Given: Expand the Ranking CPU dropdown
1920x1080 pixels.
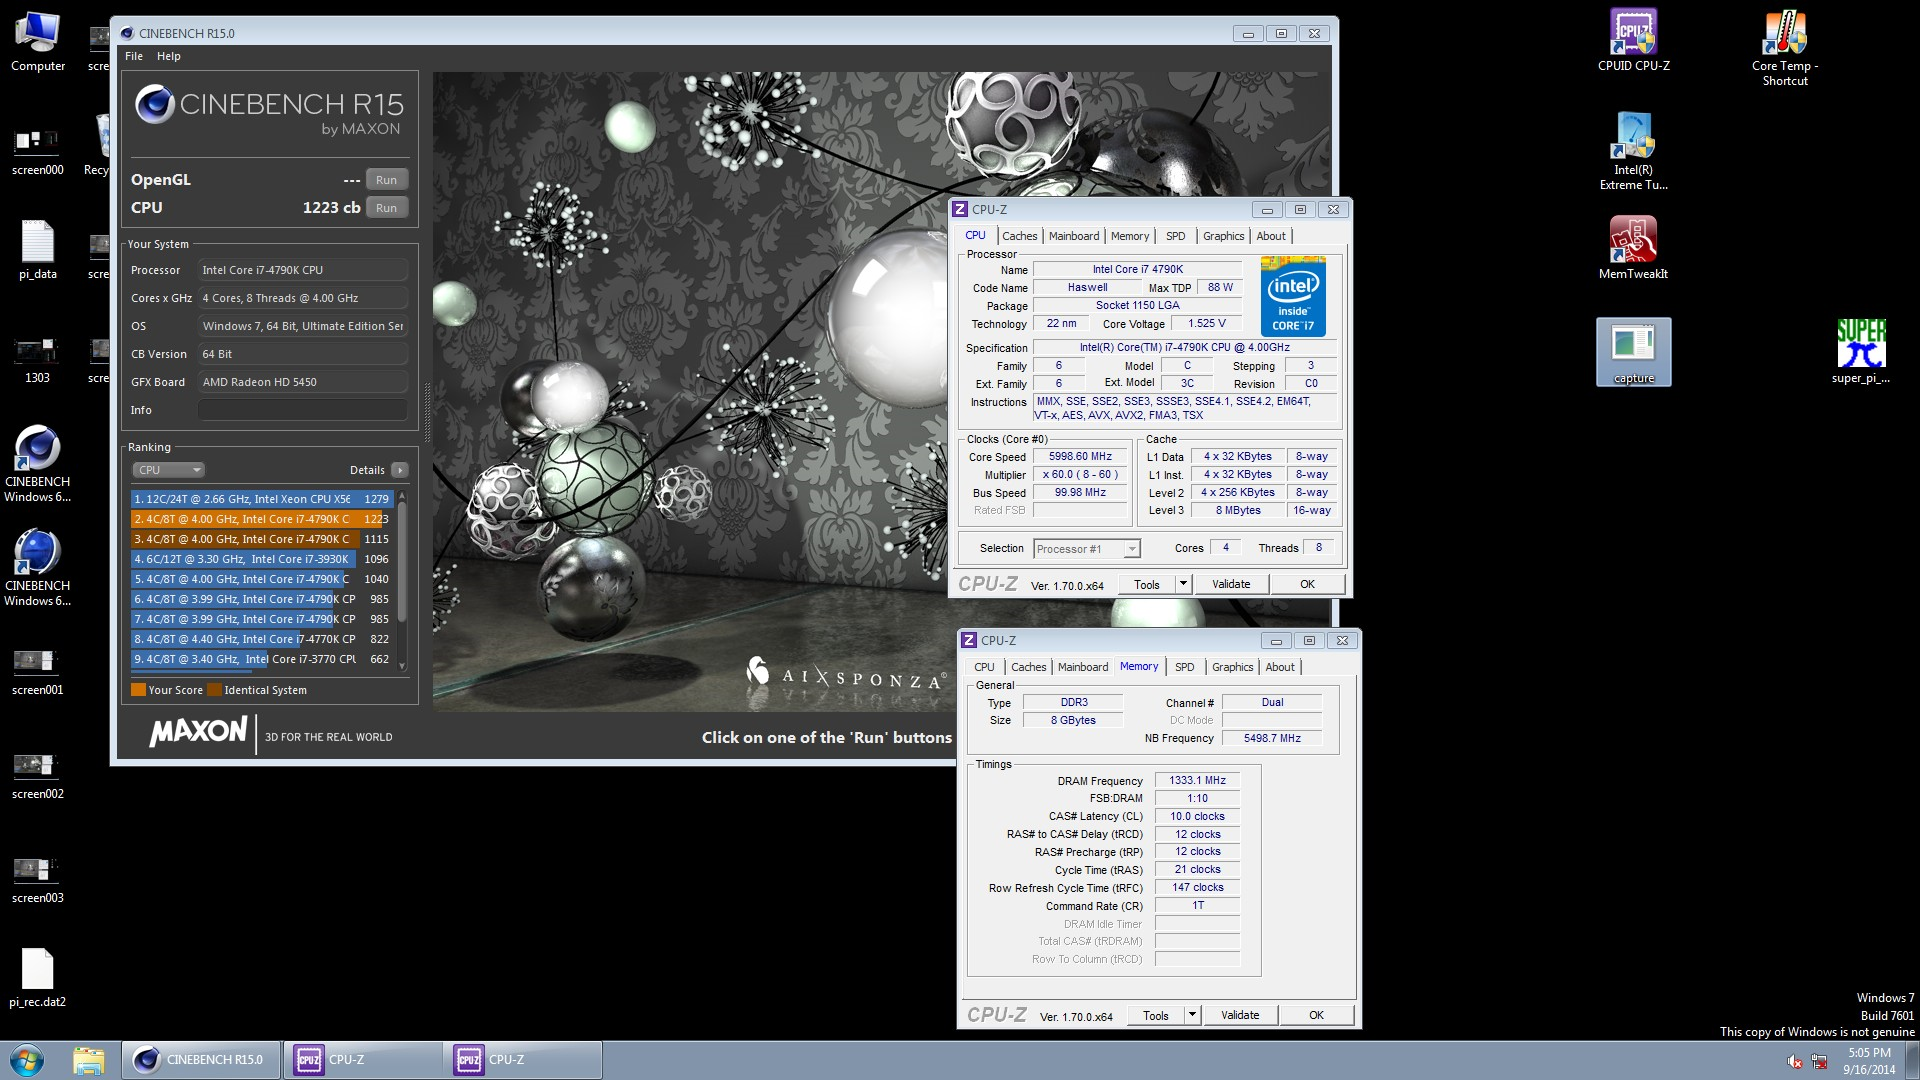Looking at the screenshot, I should [168, 470].
